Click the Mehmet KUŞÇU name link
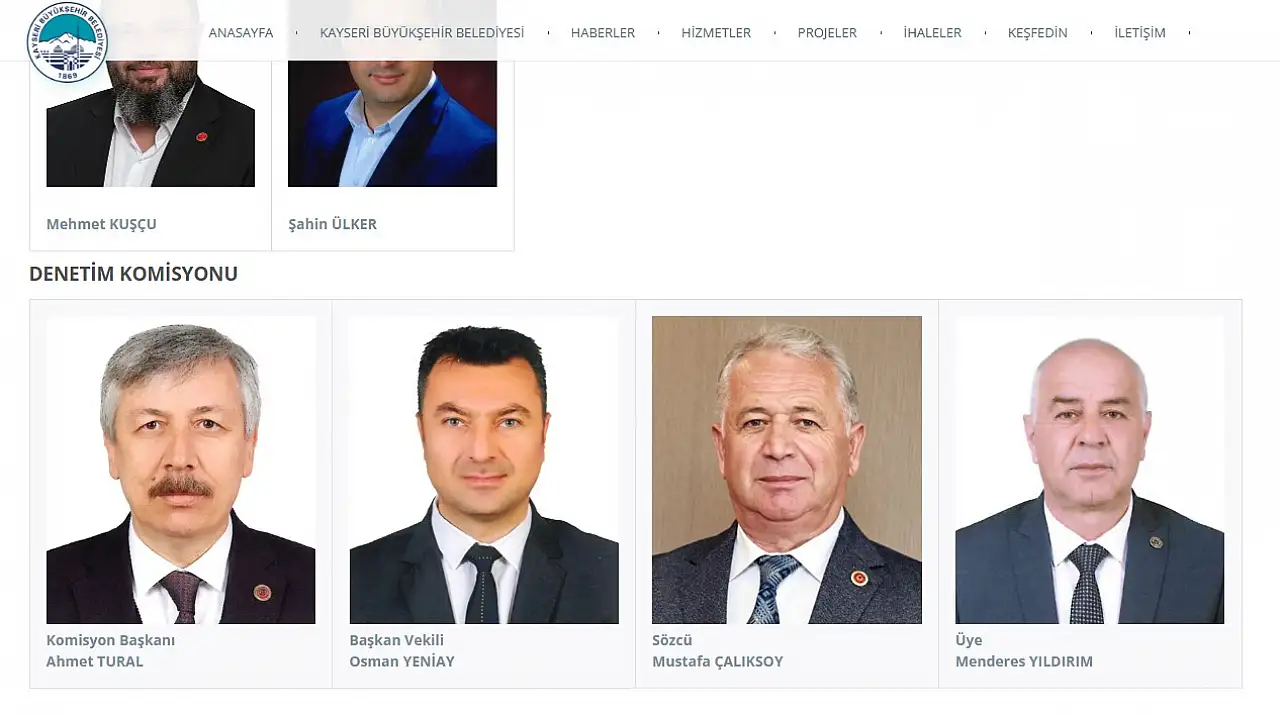The width and height of the screenshot is (1280, 715). [x=101, y=224]
